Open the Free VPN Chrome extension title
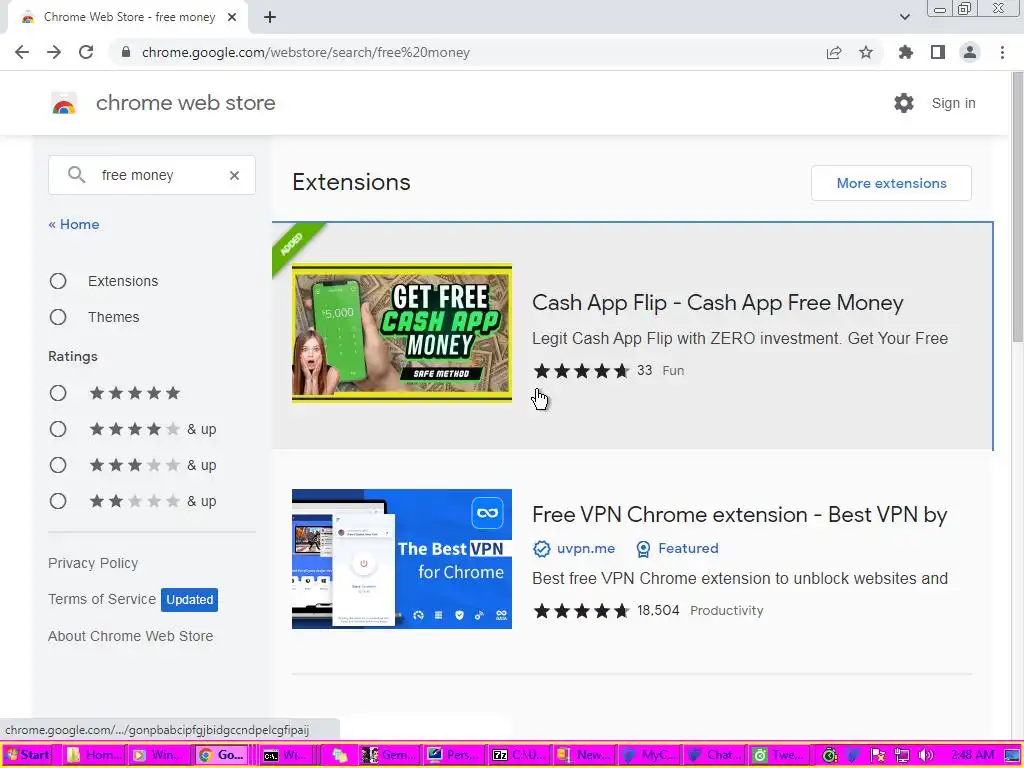Image resolution: width=1024 pixels, height=768 pixels. 740,515
